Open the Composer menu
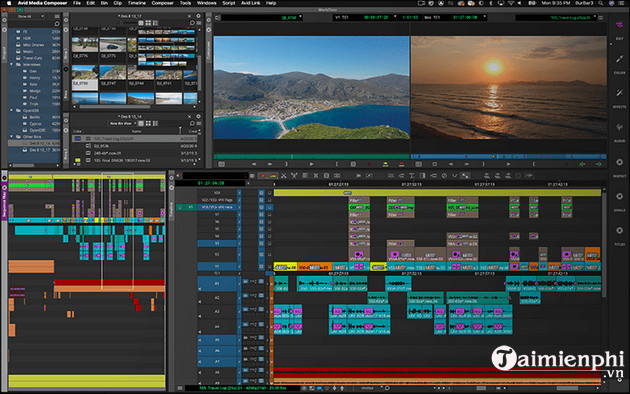The width and height of the screenshot is (630, 394). click(x=162, y=3)
